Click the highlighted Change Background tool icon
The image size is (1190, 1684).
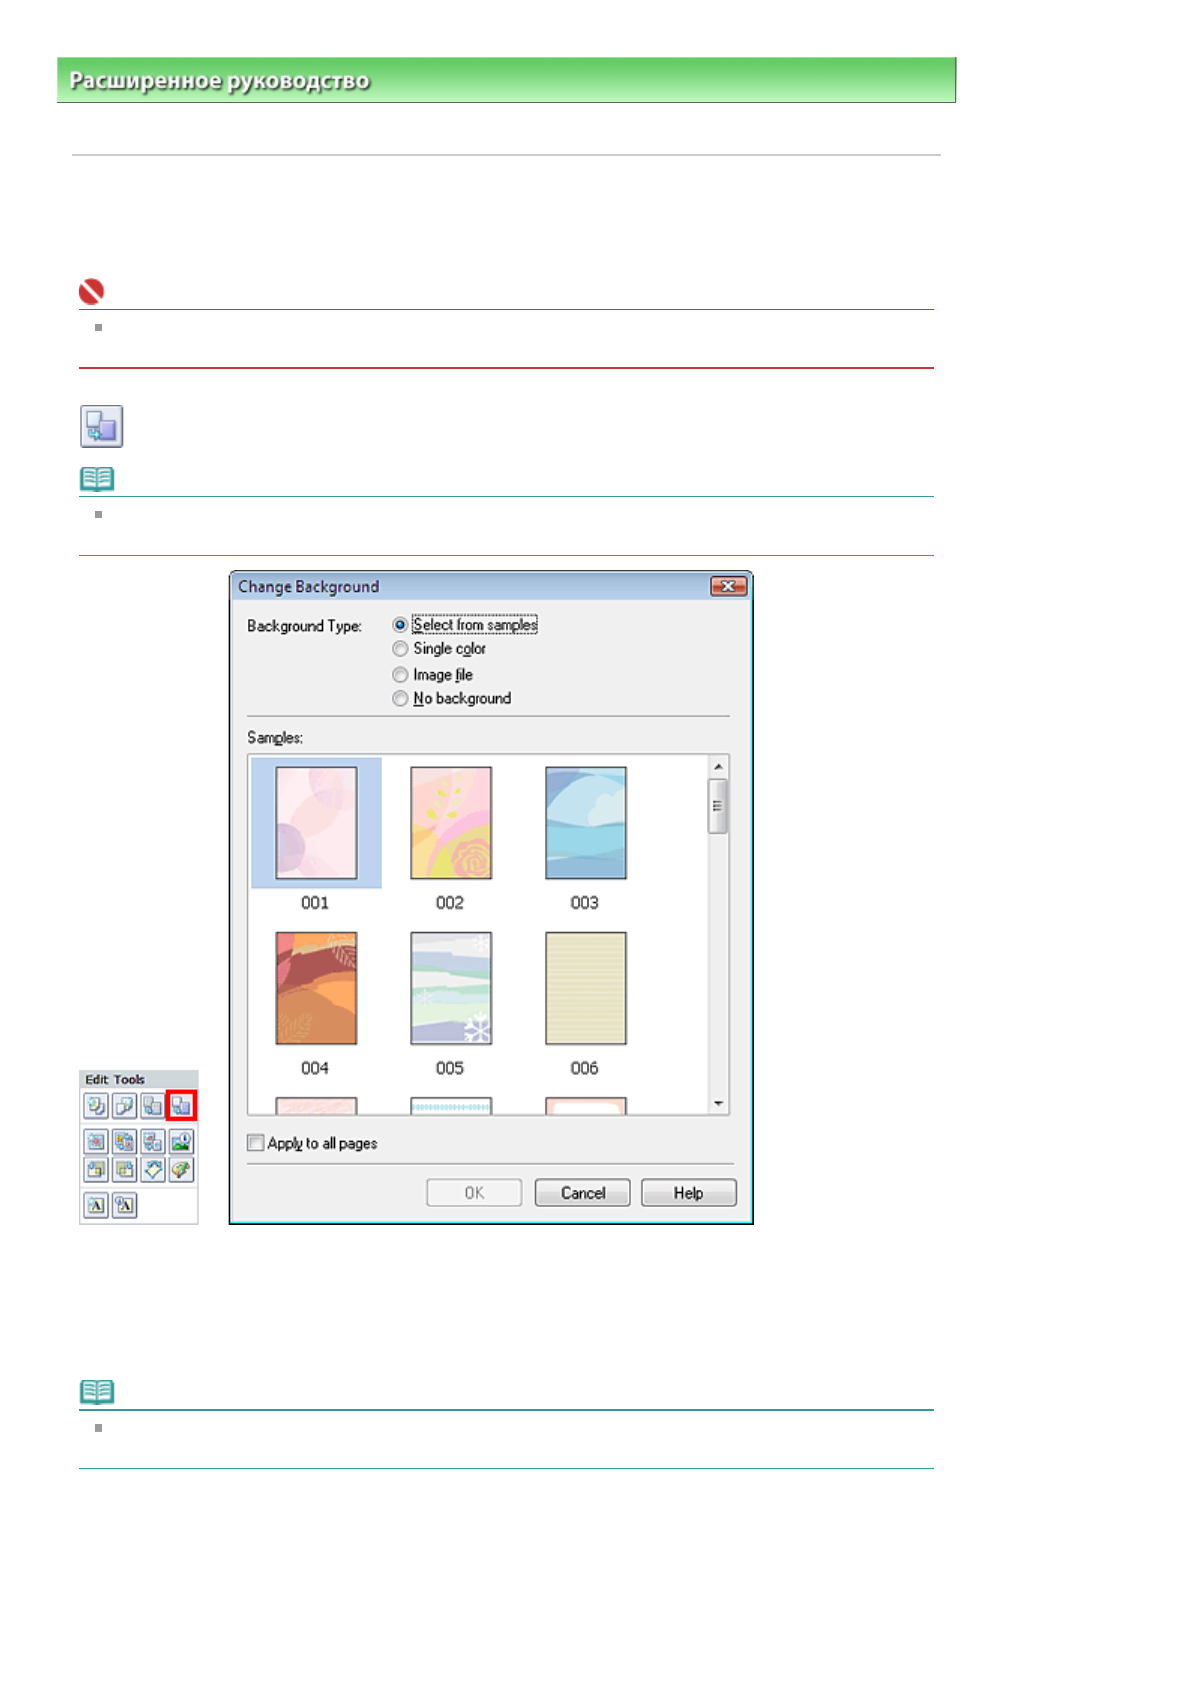coord(181,1106)
